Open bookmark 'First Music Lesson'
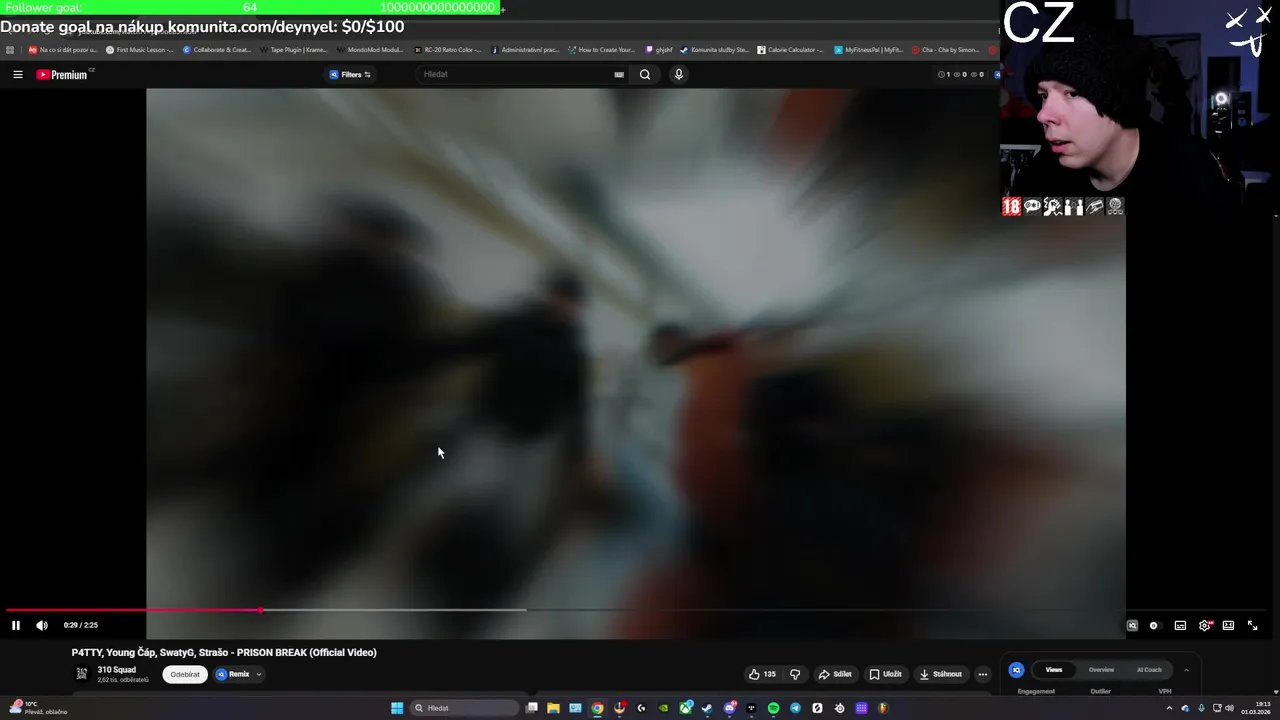The height and width of the screenshot is (720, 1280). point(139,50)
